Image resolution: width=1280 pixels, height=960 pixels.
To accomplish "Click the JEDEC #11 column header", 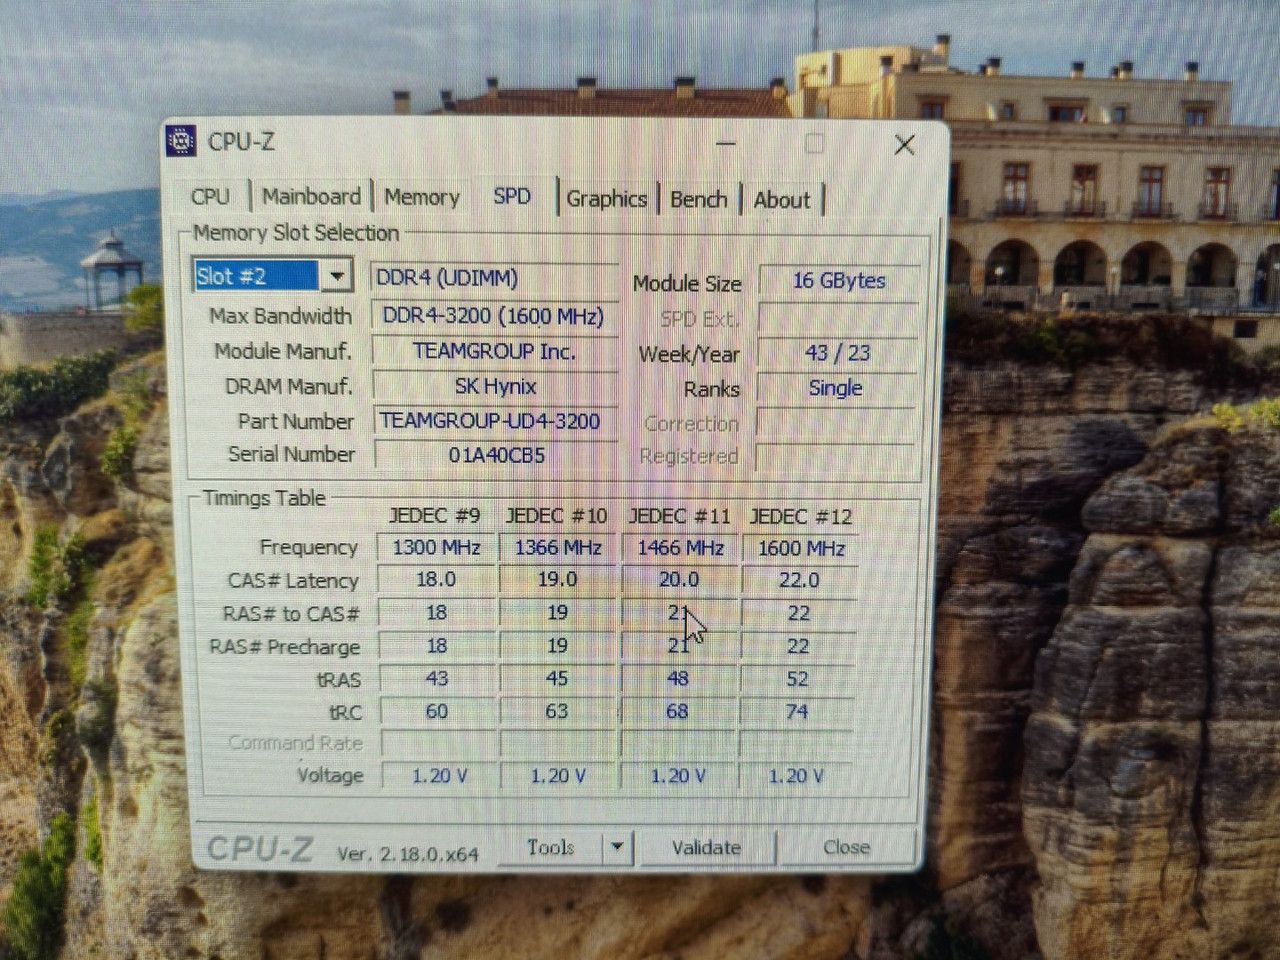I will pyautogui.click(x=679, y=516).
